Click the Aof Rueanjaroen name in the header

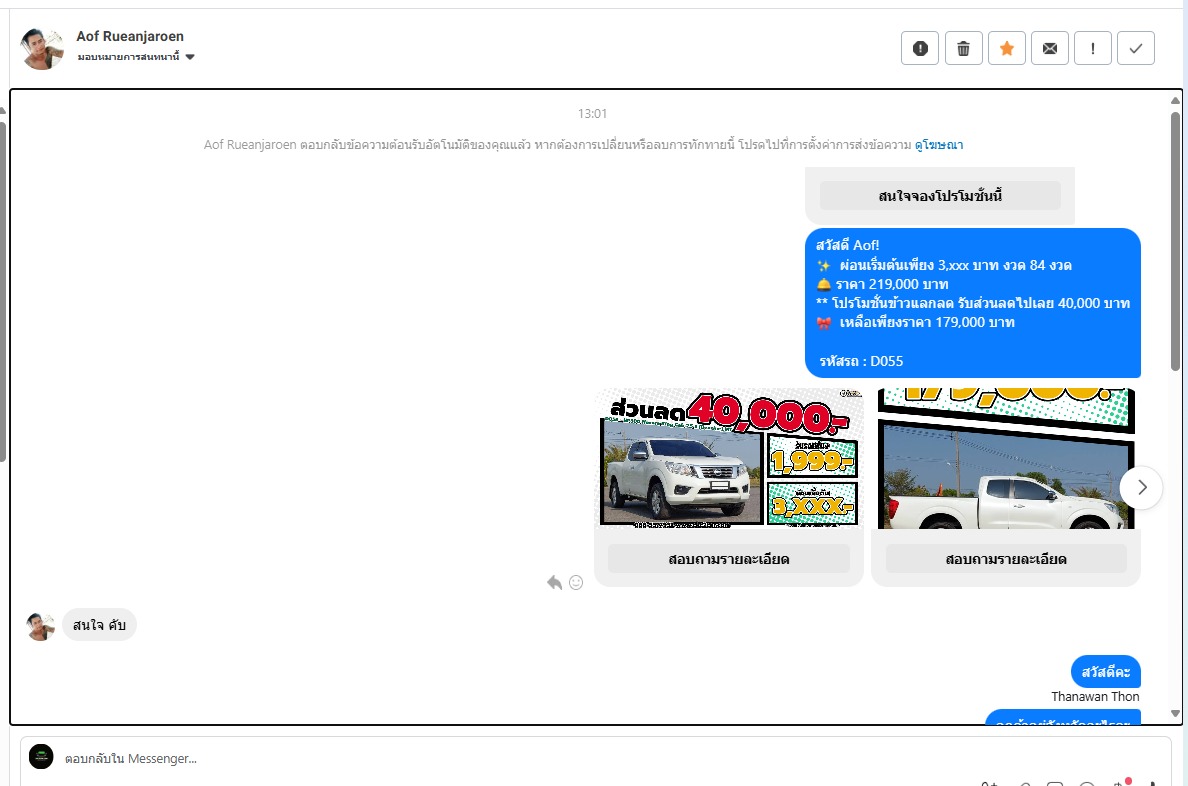point(130,36)
